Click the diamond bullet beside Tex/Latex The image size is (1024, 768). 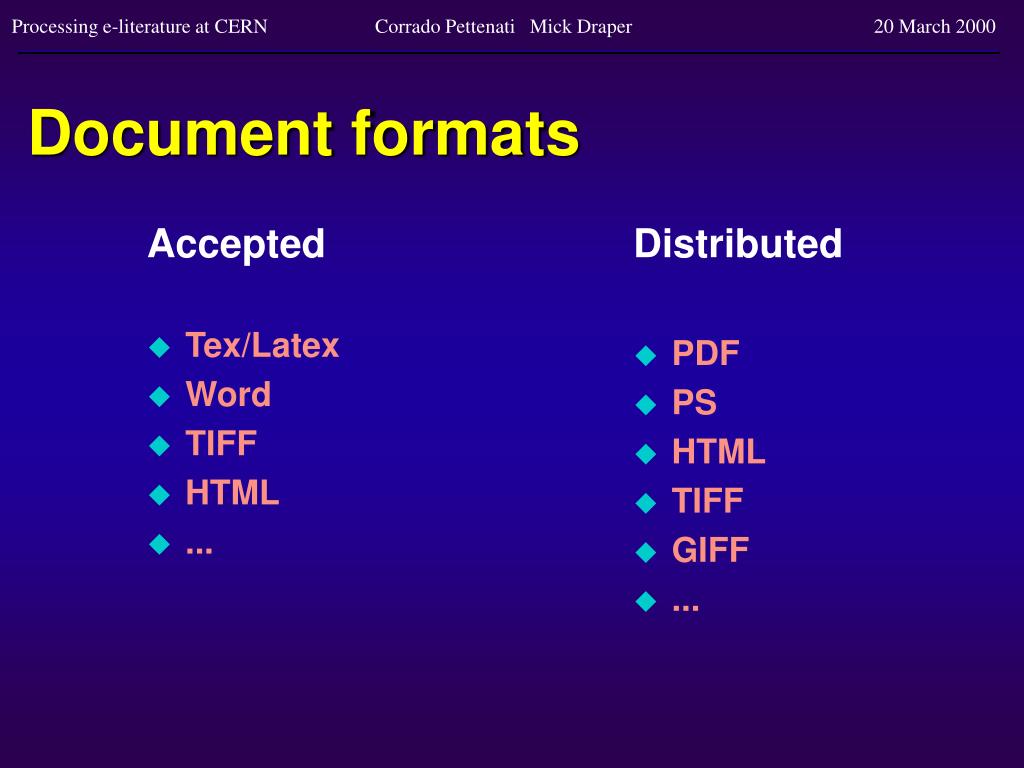point(159,347)
